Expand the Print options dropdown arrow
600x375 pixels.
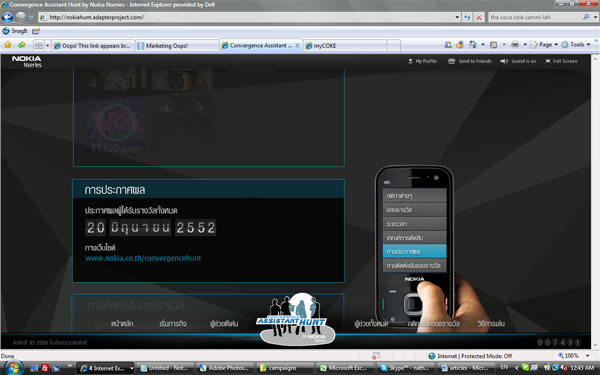tap(525, 45)
